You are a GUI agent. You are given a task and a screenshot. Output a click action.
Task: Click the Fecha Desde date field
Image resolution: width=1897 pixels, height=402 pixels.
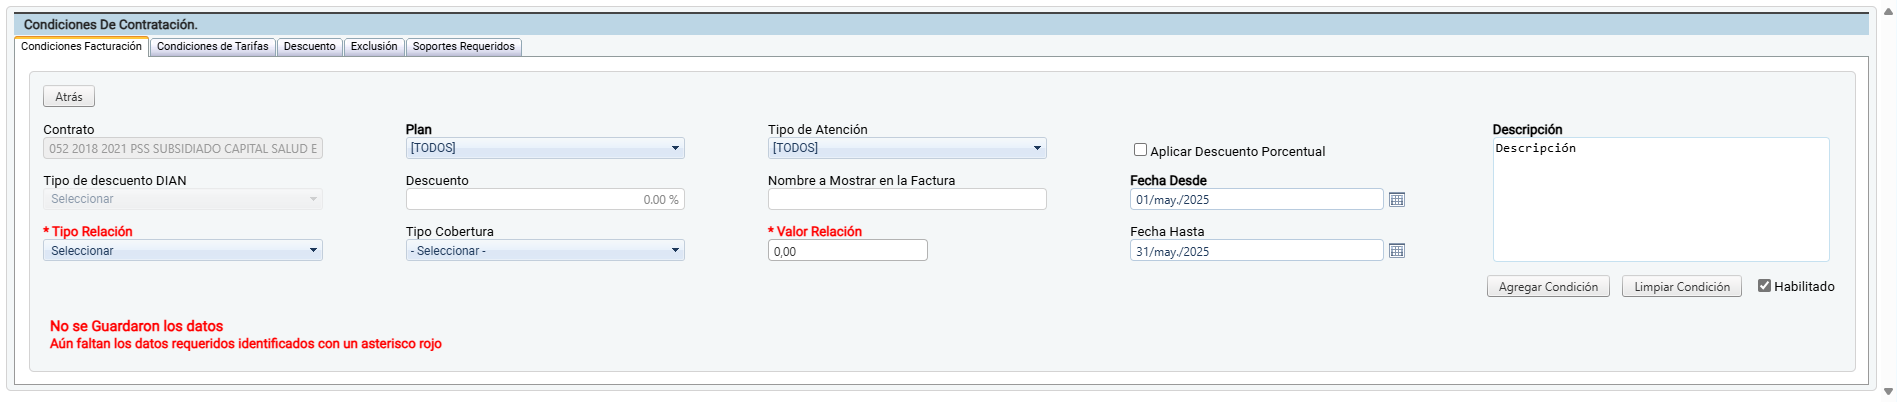click(1256, 200)
